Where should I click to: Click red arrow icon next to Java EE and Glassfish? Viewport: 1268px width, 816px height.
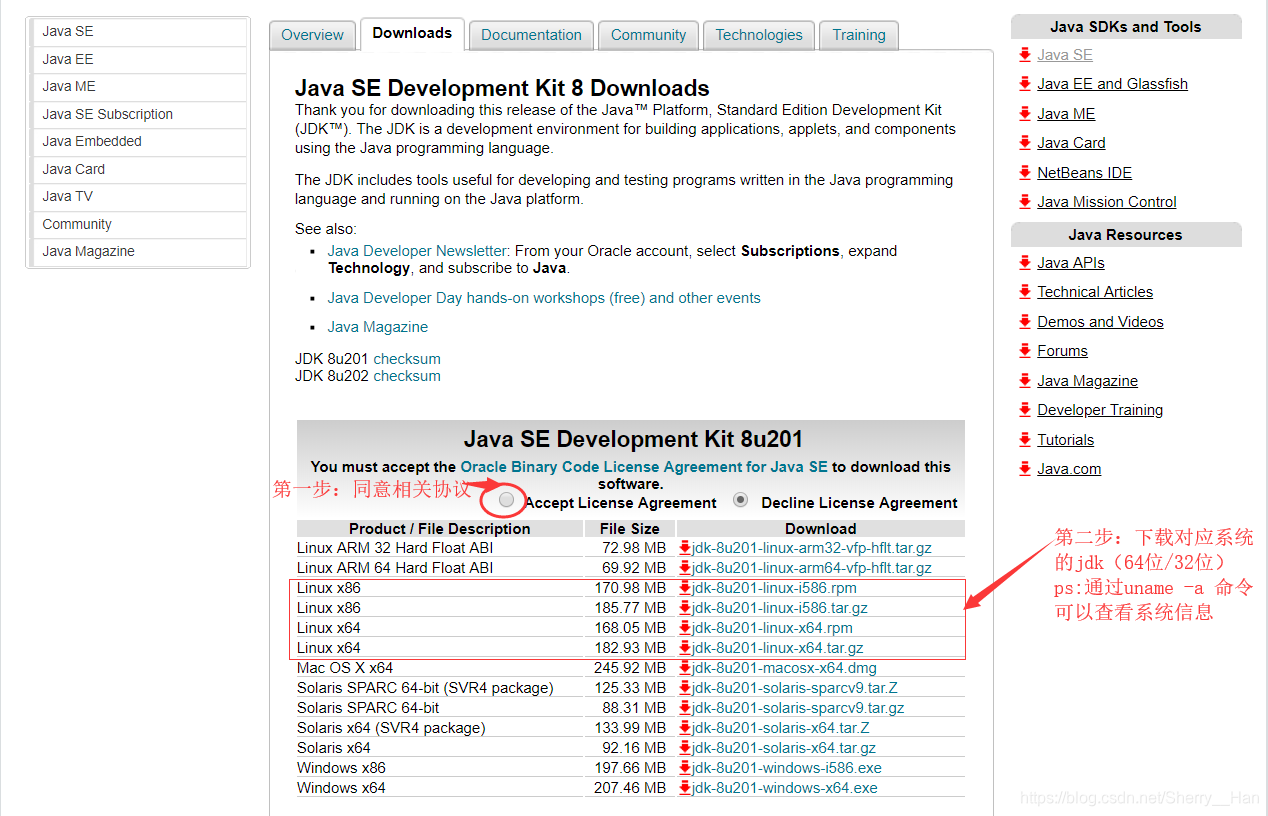pos(1025,84)
